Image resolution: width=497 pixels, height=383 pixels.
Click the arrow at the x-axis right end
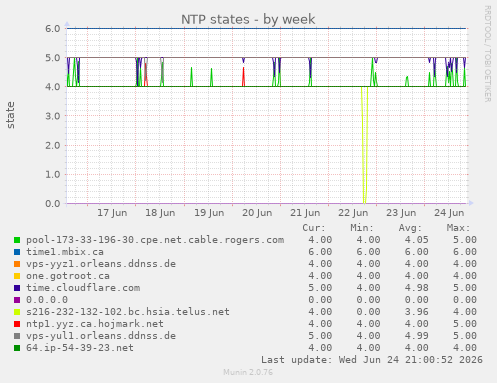[471, 203]
